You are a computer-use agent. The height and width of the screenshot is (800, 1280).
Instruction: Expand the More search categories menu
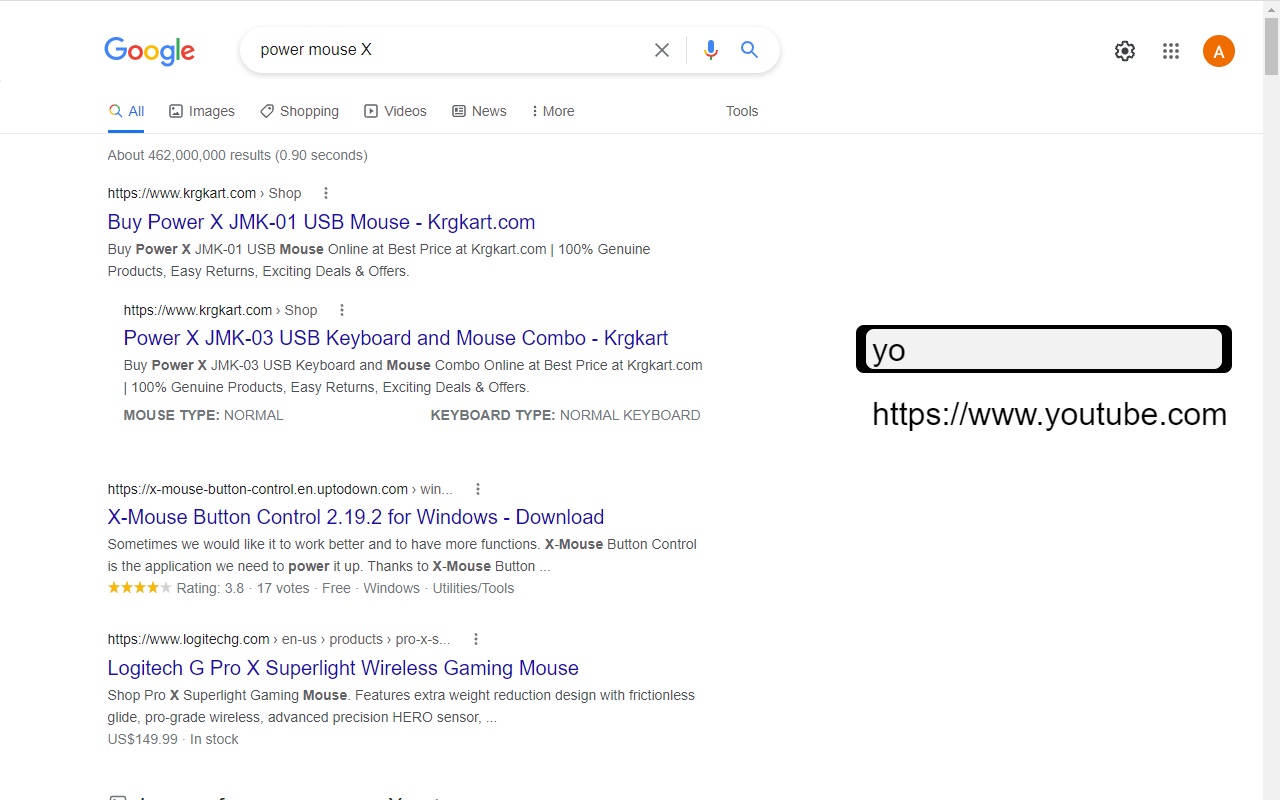pos(553,111)
